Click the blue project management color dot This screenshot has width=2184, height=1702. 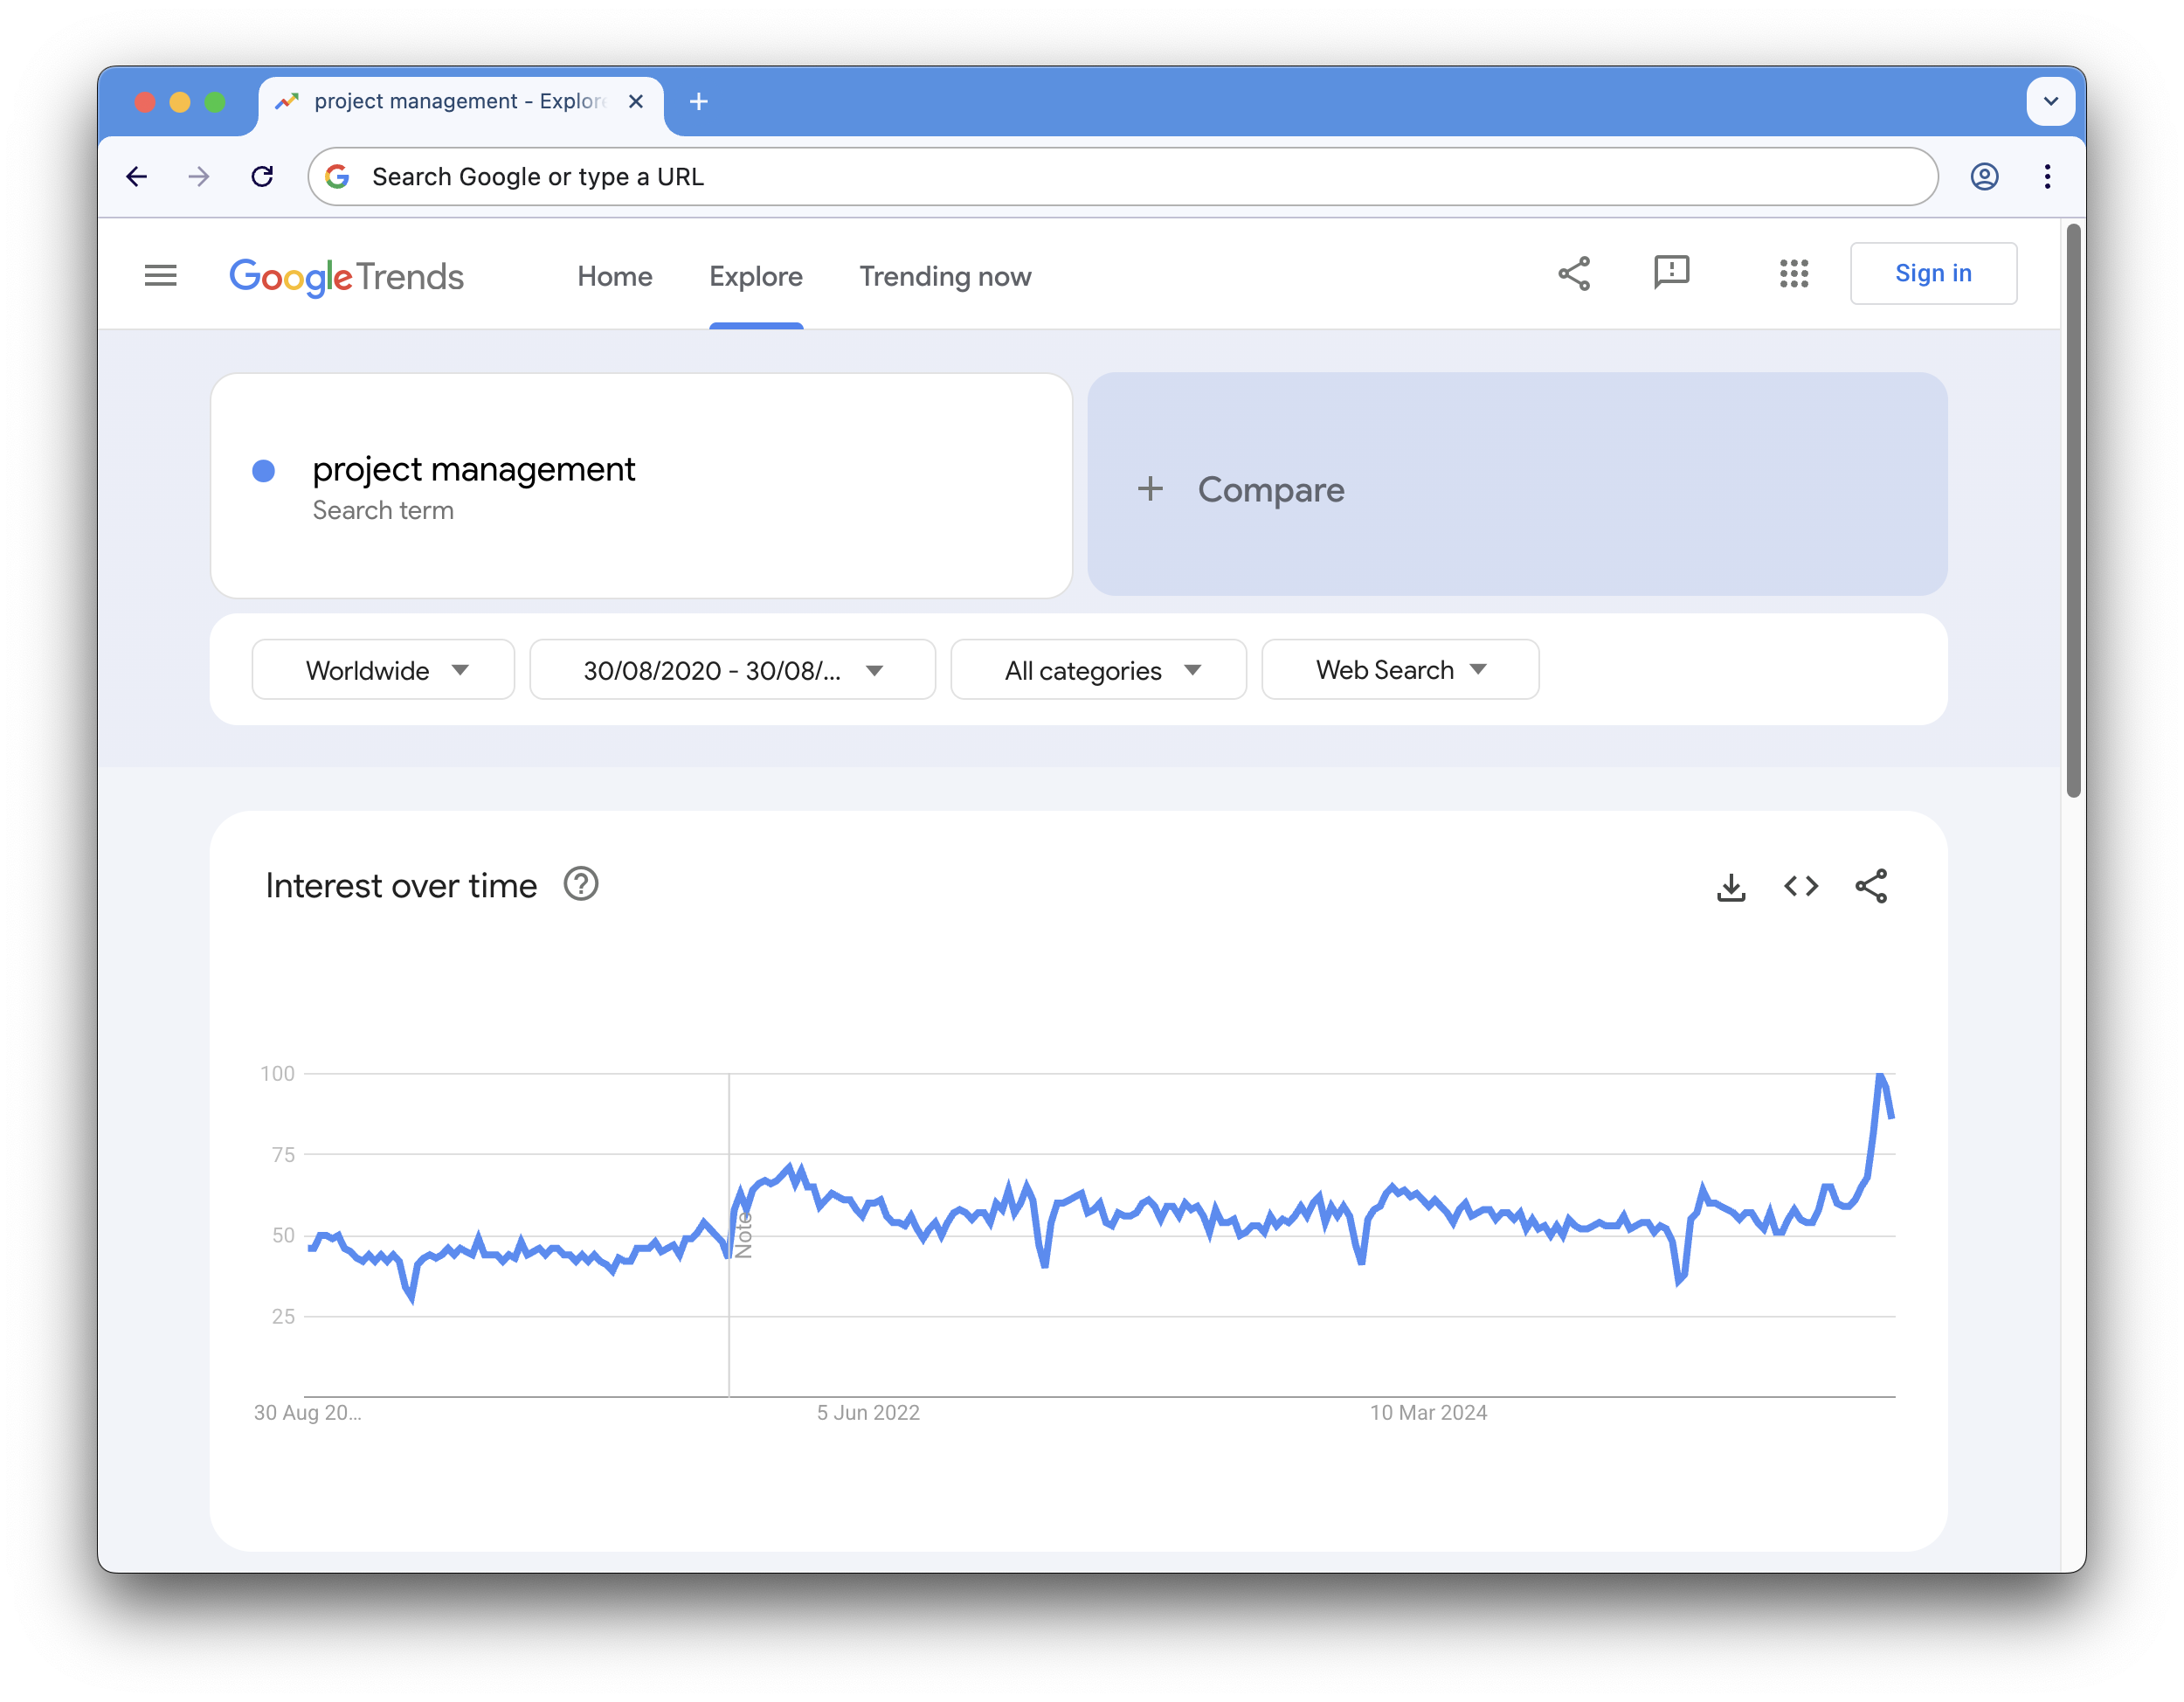click(x=264, y=471)
